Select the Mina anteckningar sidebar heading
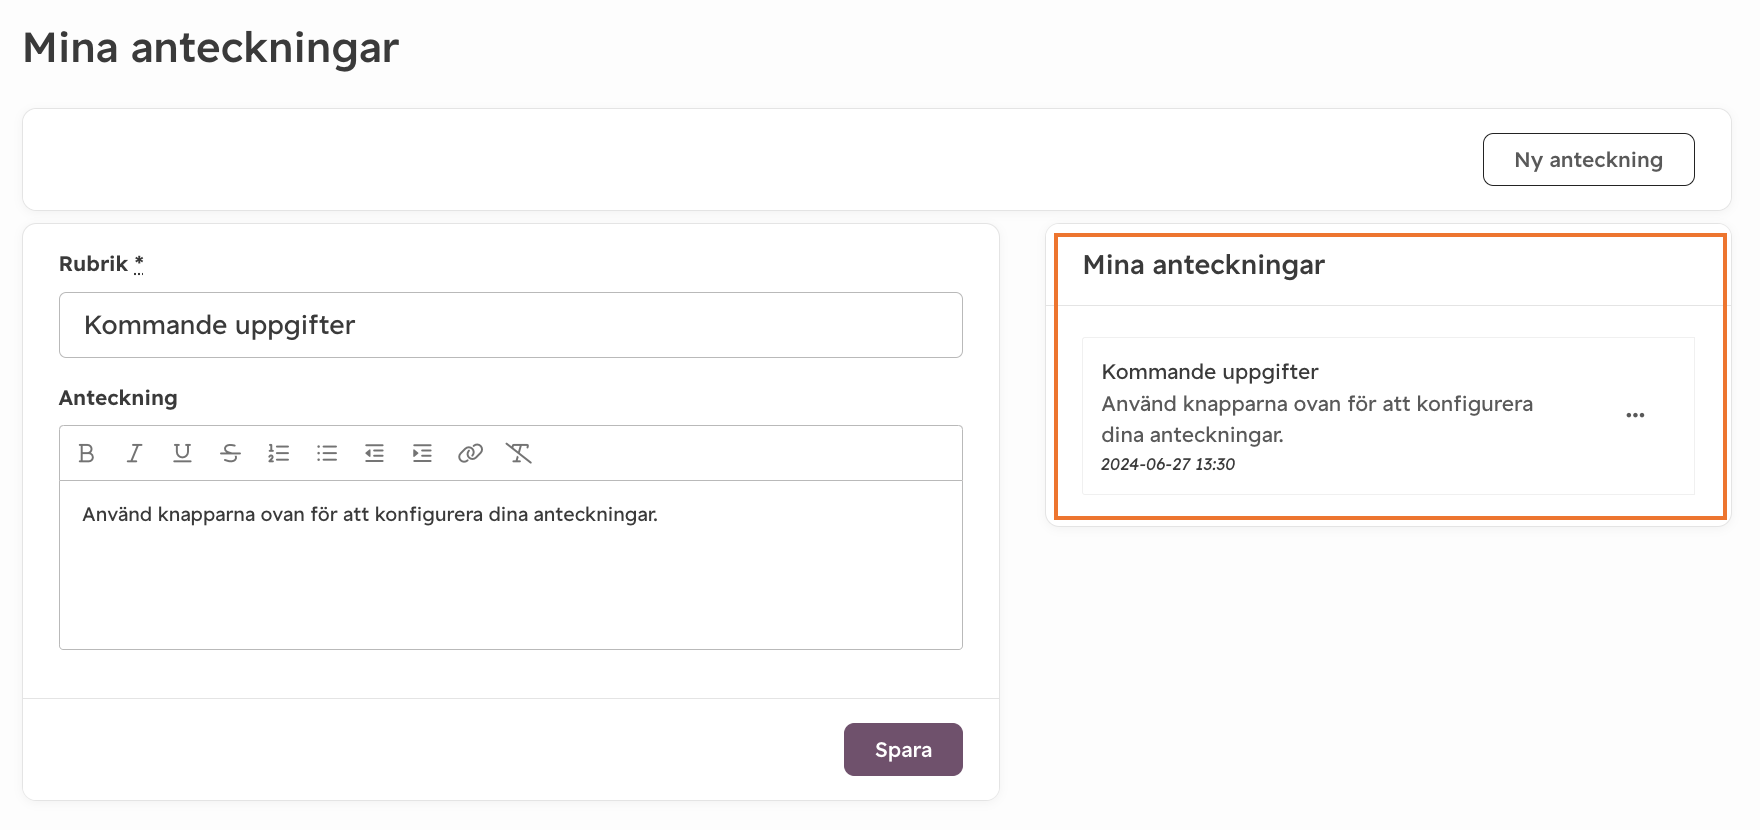 tap(1203, 265)
